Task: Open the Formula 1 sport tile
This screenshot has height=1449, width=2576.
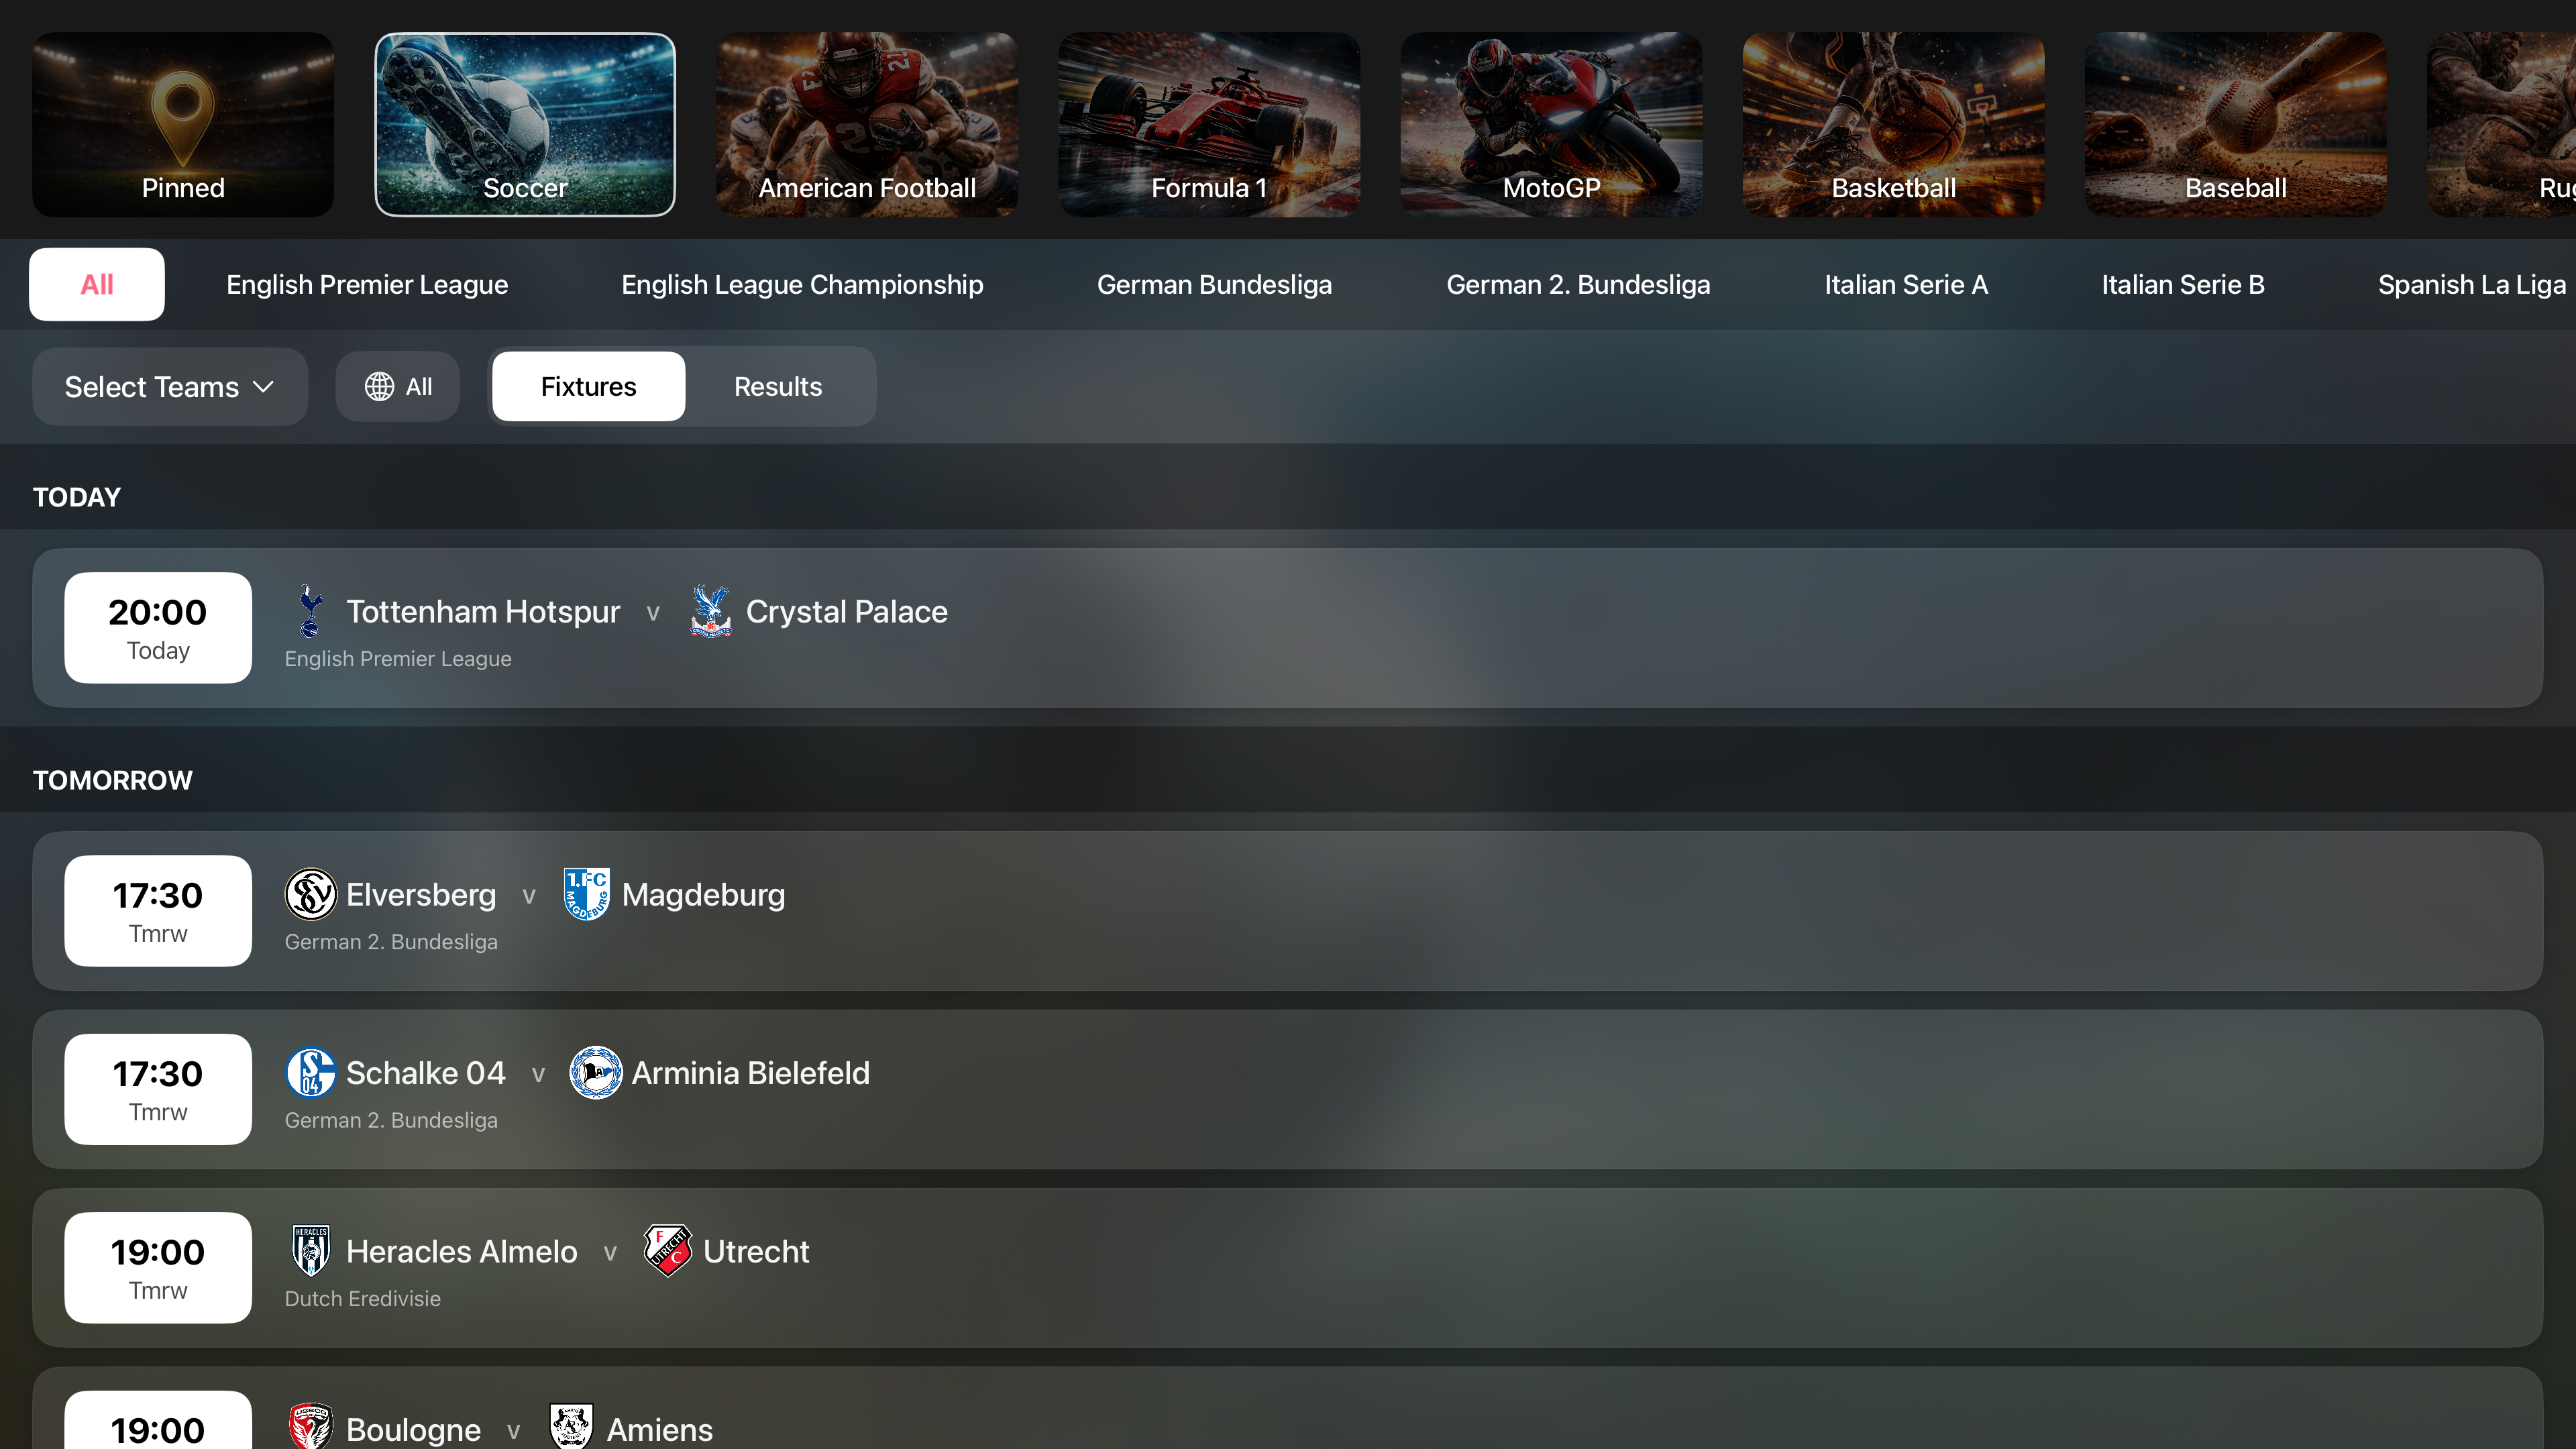Action: click(1209, 125)
